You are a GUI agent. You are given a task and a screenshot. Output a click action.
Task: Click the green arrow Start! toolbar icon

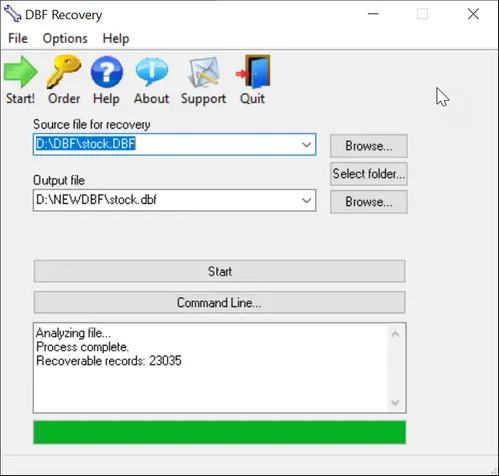tap(21, 72)
